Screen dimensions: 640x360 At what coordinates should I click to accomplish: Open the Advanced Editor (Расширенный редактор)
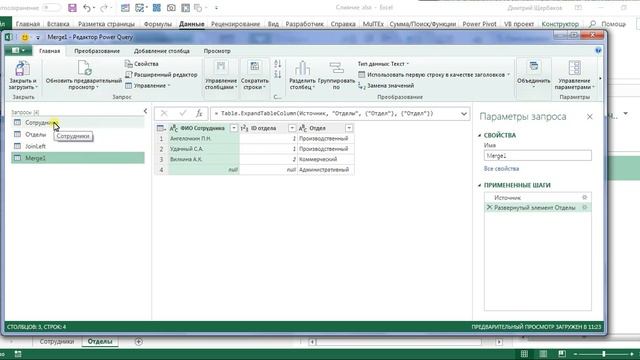pos(161,75)
